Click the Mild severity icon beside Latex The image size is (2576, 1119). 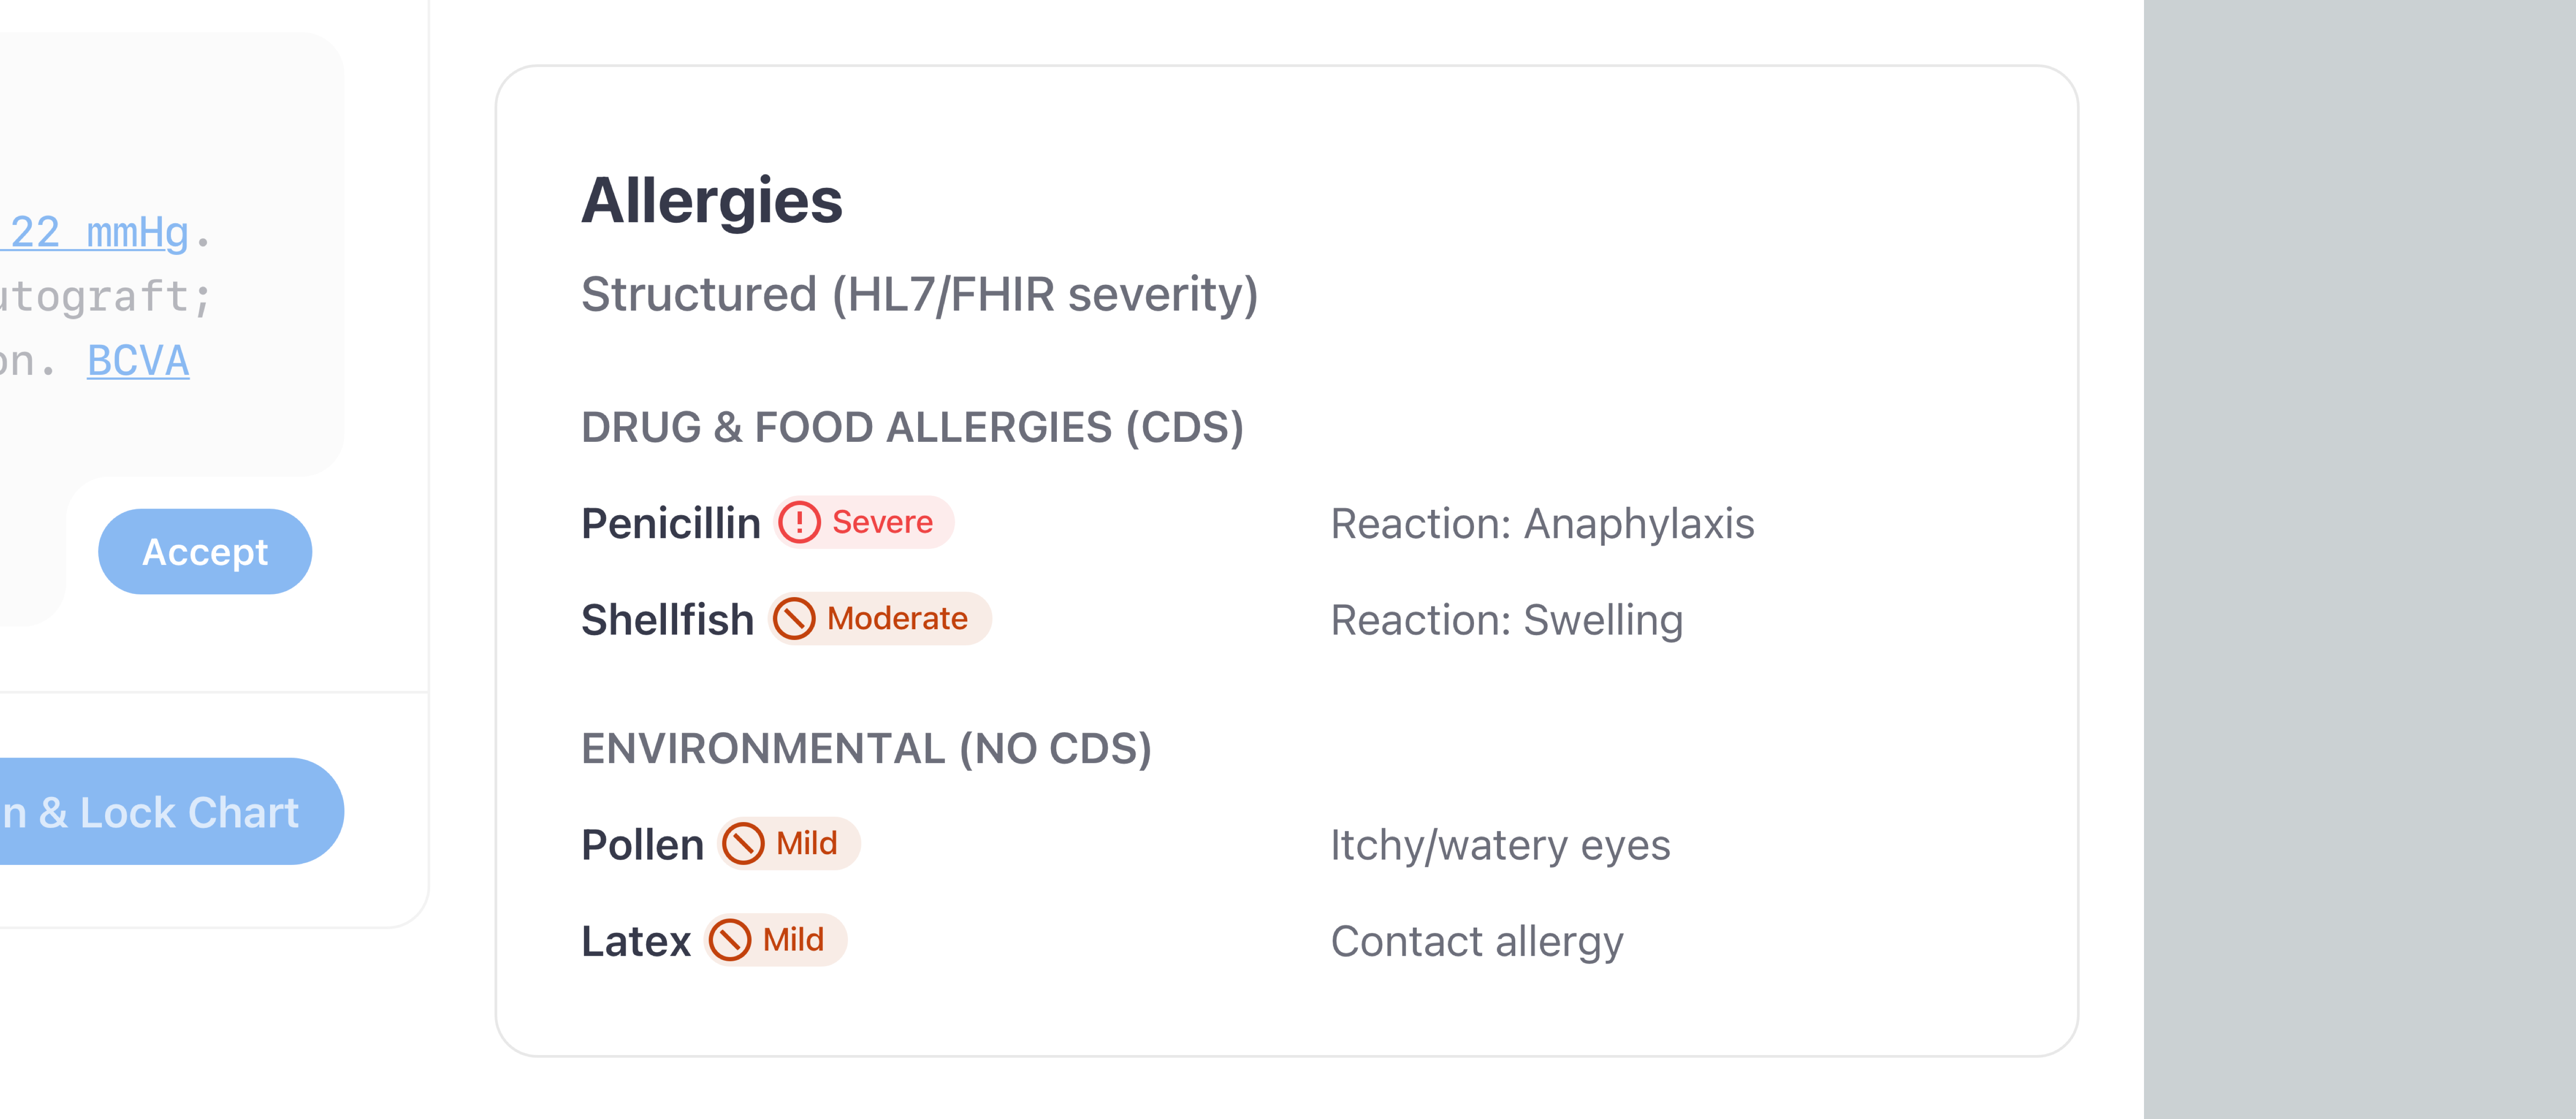point(730,940)
